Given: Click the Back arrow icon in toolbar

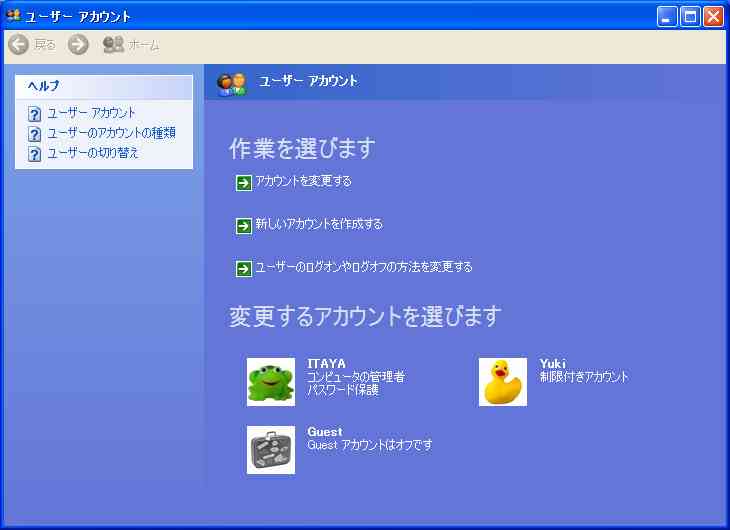Looking at the screenshot, I should (19, 45).
